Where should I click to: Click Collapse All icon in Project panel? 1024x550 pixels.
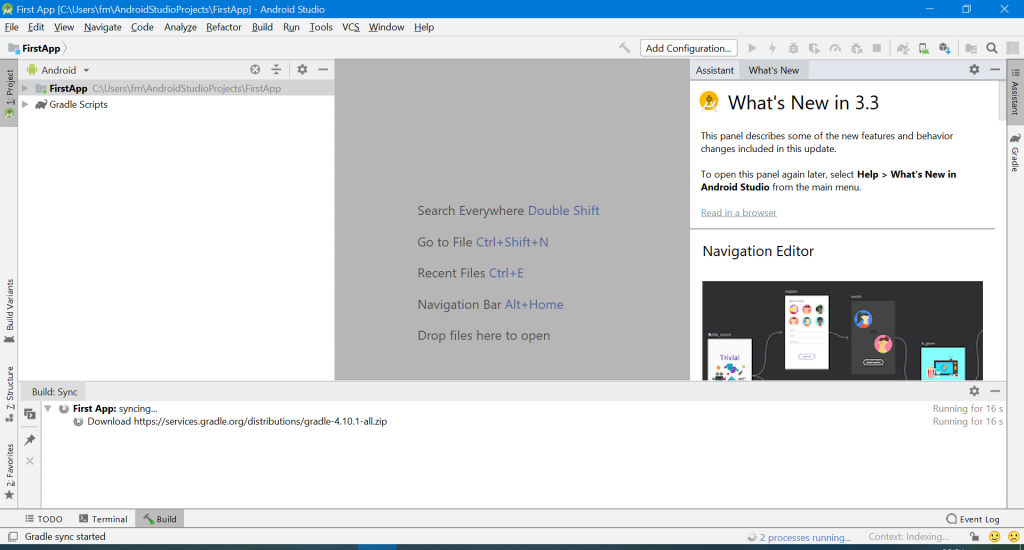[x=276, y=69]
